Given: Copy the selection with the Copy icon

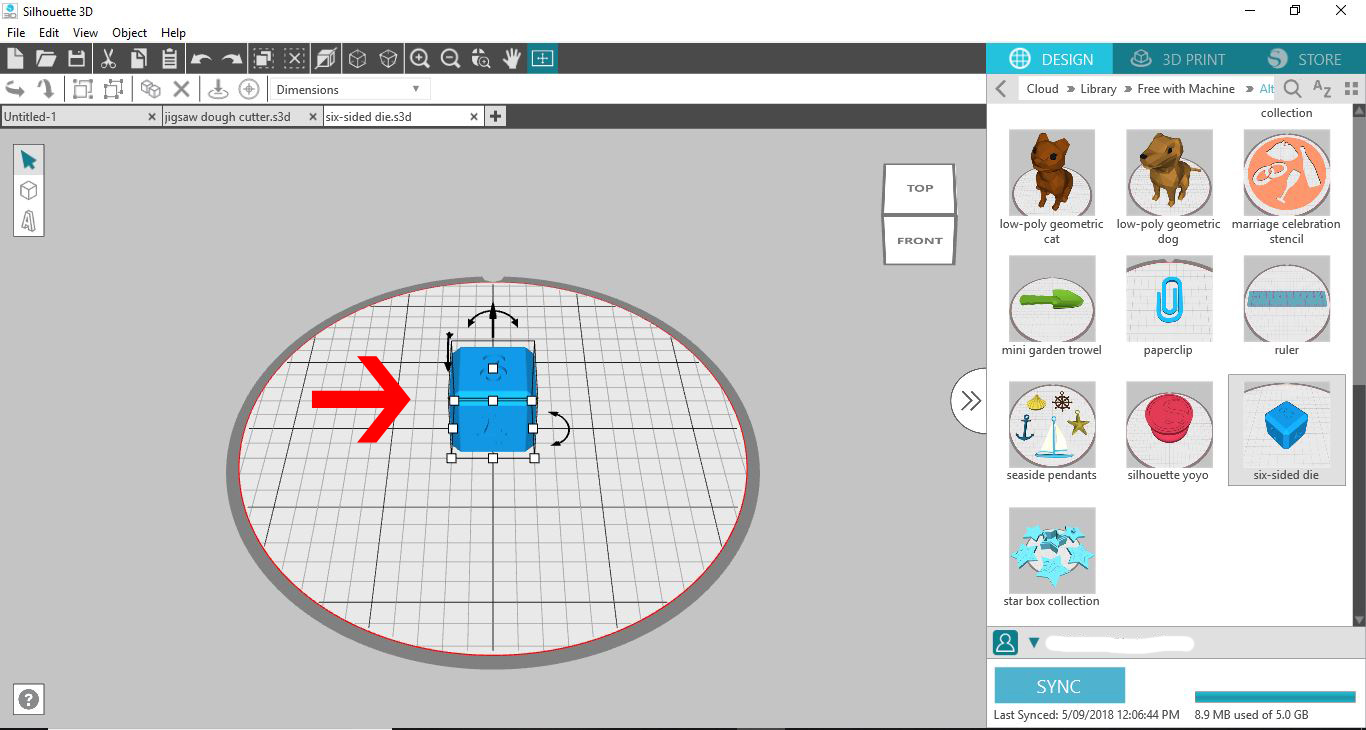Looking at the screenshot, I should pyautogui.click(x=139, y=59).
